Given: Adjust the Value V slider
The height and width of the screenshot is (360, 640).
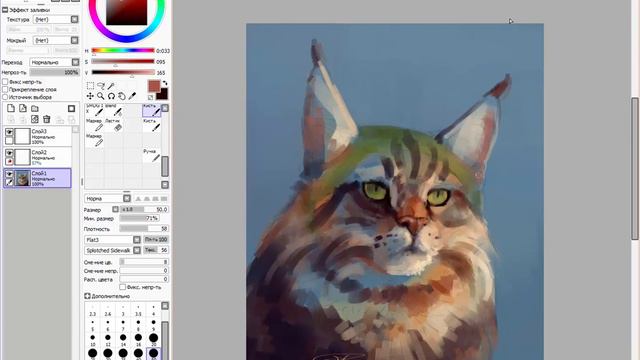Looking at the screenshot, I should [123, 72].
